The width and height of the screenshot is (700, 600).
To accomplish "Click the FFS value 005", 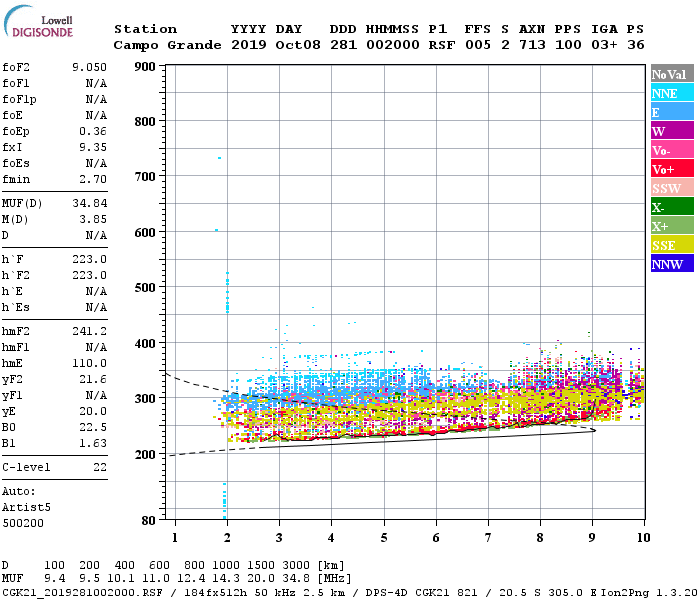I will (x=478, y=45).
